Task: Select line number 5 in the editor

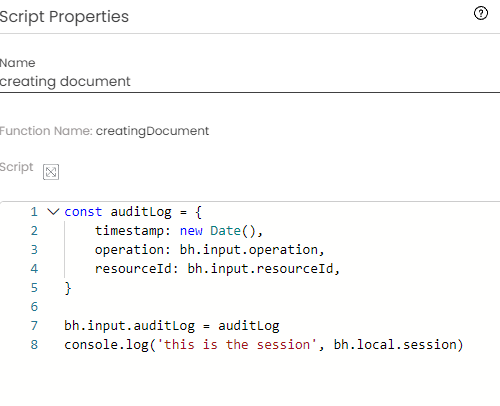Action: (34, 288)
